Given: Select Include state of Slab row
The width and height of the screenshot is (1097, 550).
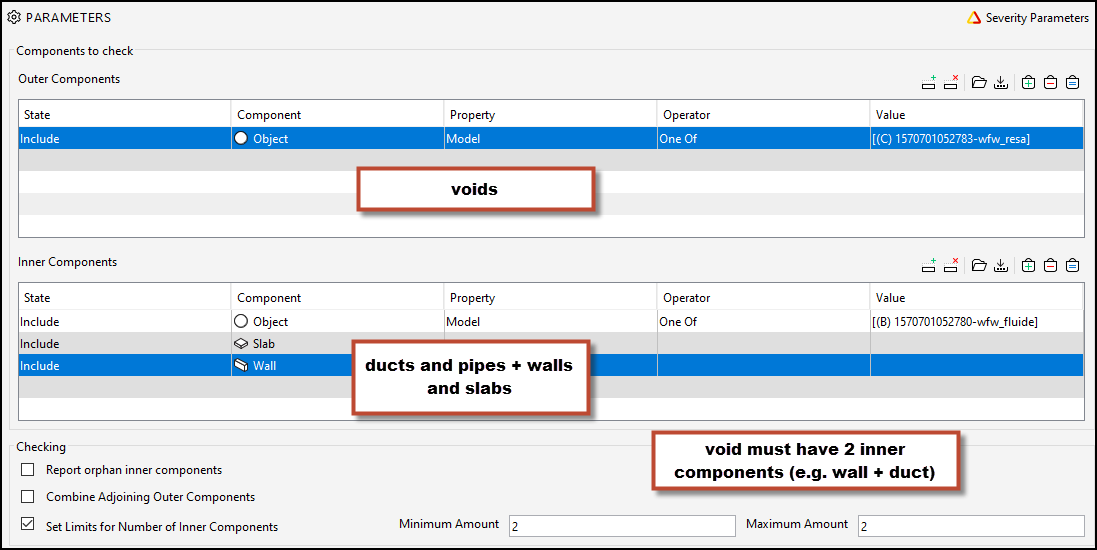Looking at the screenshot, I should point(125,344).
